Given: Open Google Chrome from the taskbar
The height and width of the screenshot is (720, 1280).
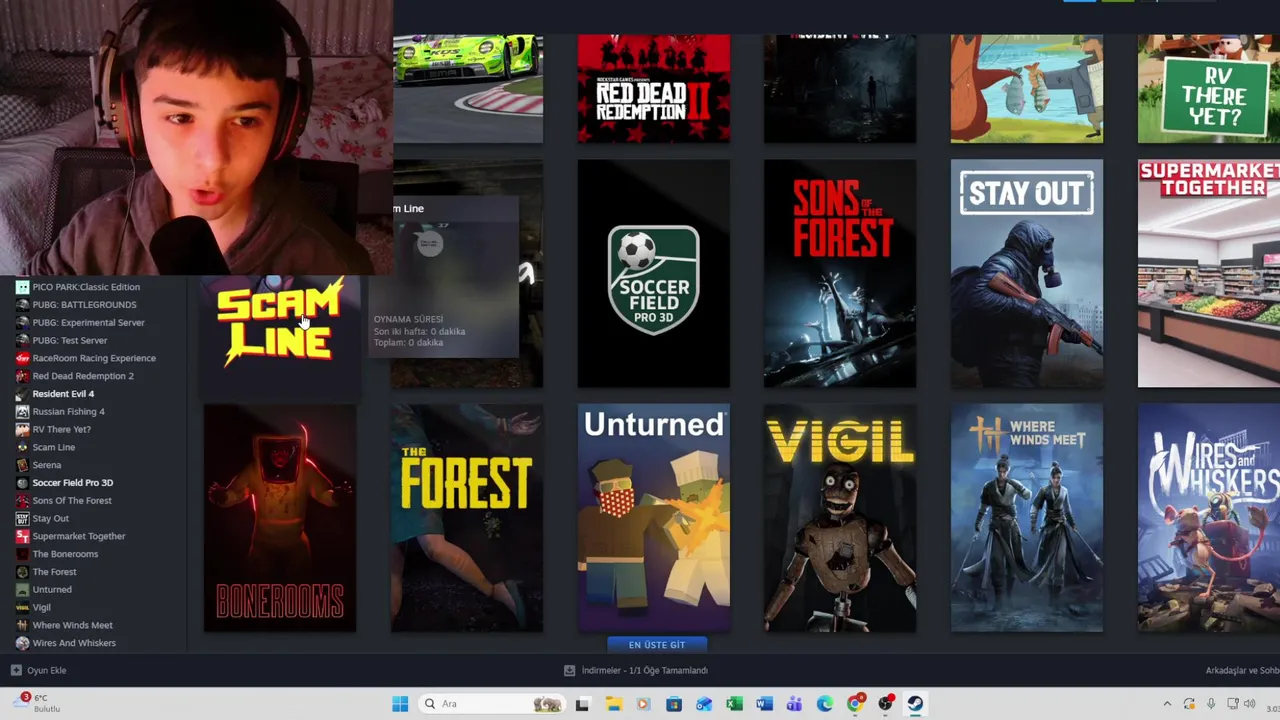Looking at the screenshot, I should point(855,704).
